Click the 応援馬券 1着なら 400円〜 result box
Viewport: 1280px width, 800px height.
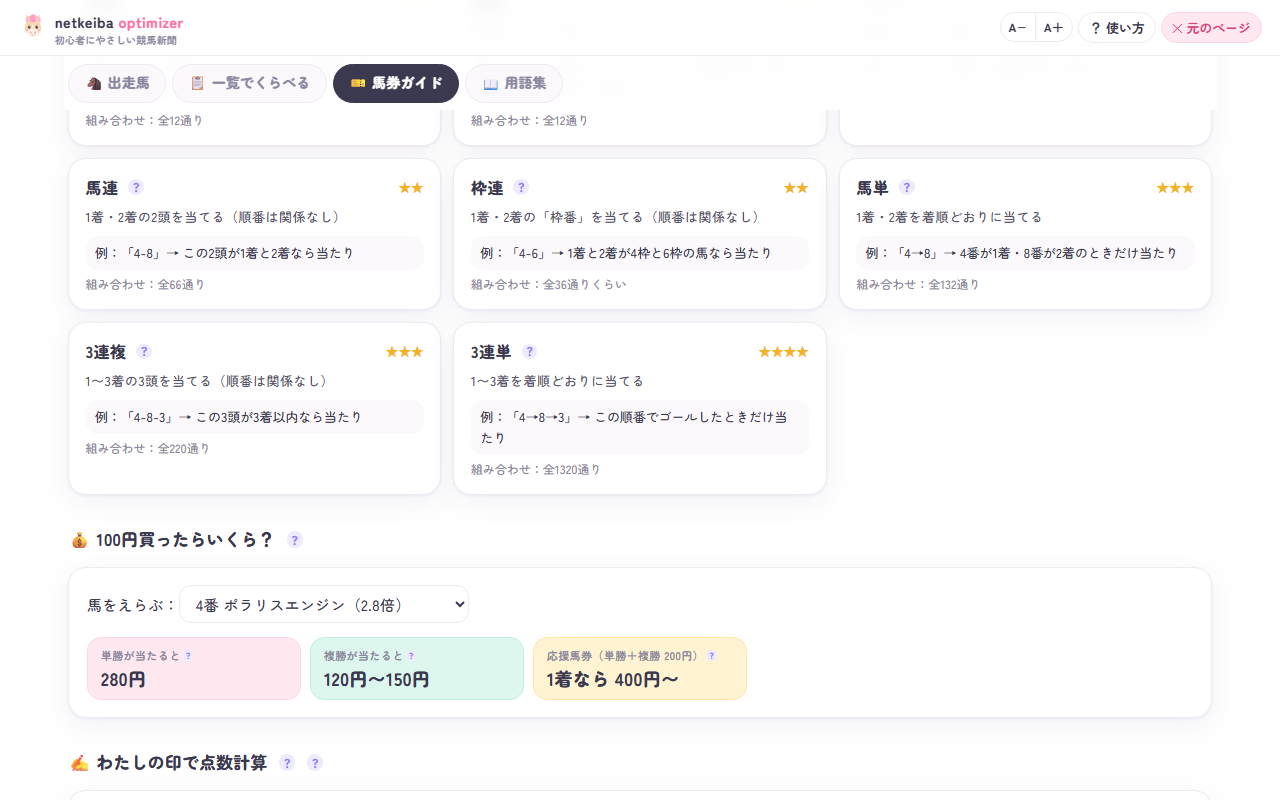click(640, 668)
